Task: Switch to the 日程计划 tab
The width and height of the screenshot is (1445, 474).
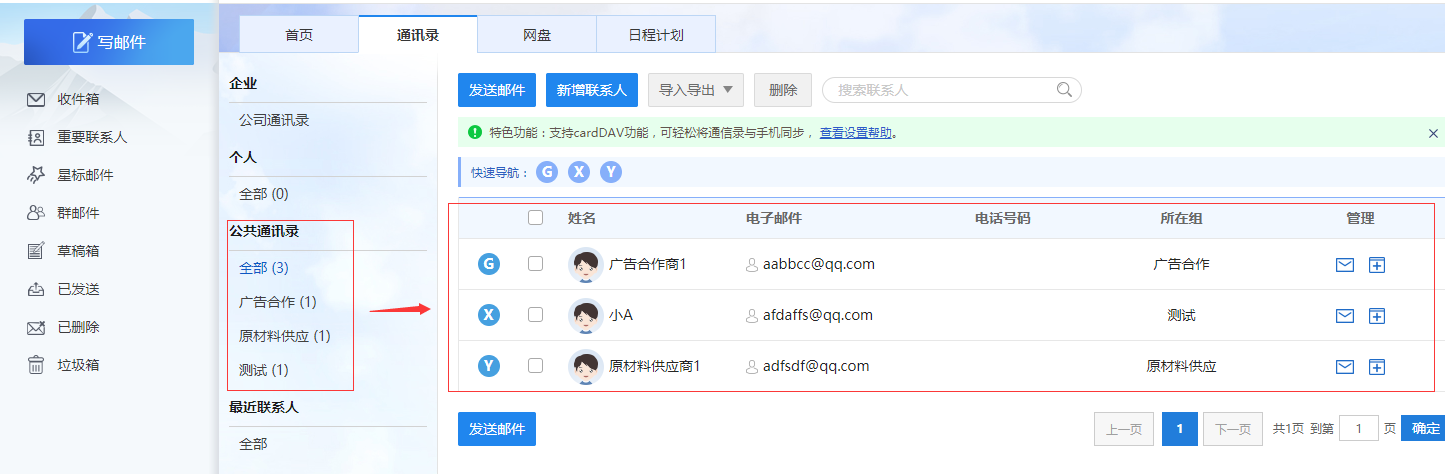Action: coord(655,35)
